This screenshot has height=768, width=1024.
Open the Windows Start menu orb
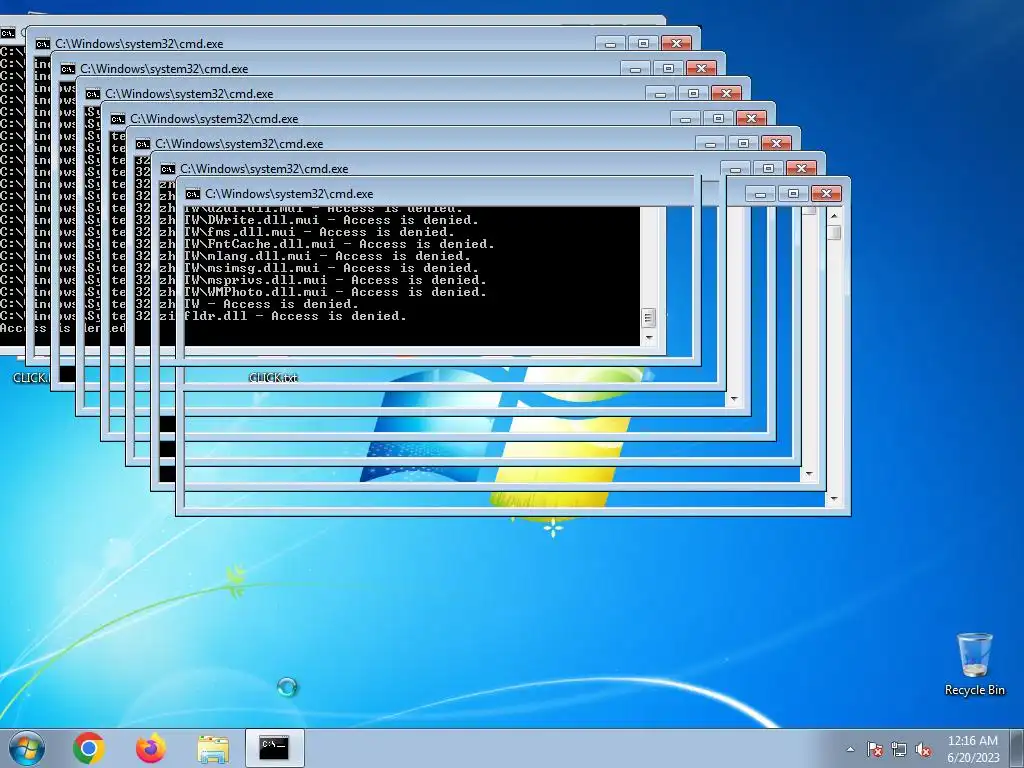[27, 748]
